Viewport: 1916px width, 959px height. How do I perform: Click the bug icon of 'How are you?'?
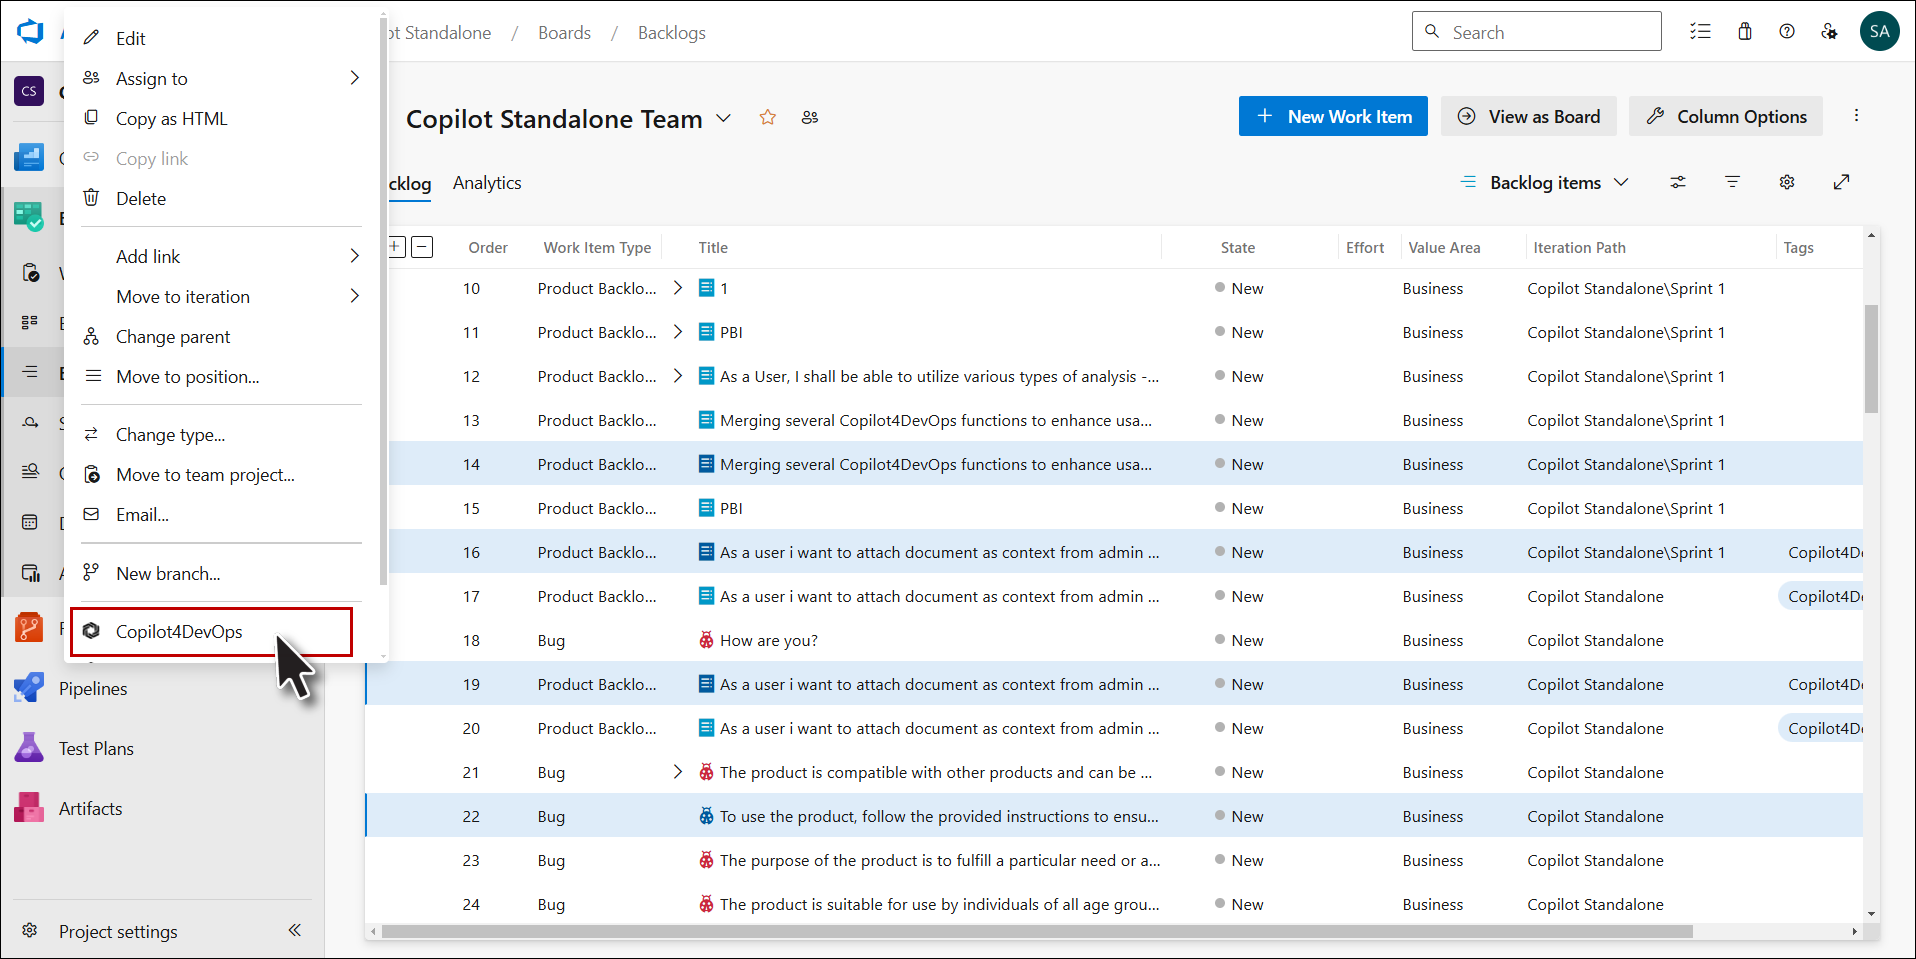tap(706, 640)
